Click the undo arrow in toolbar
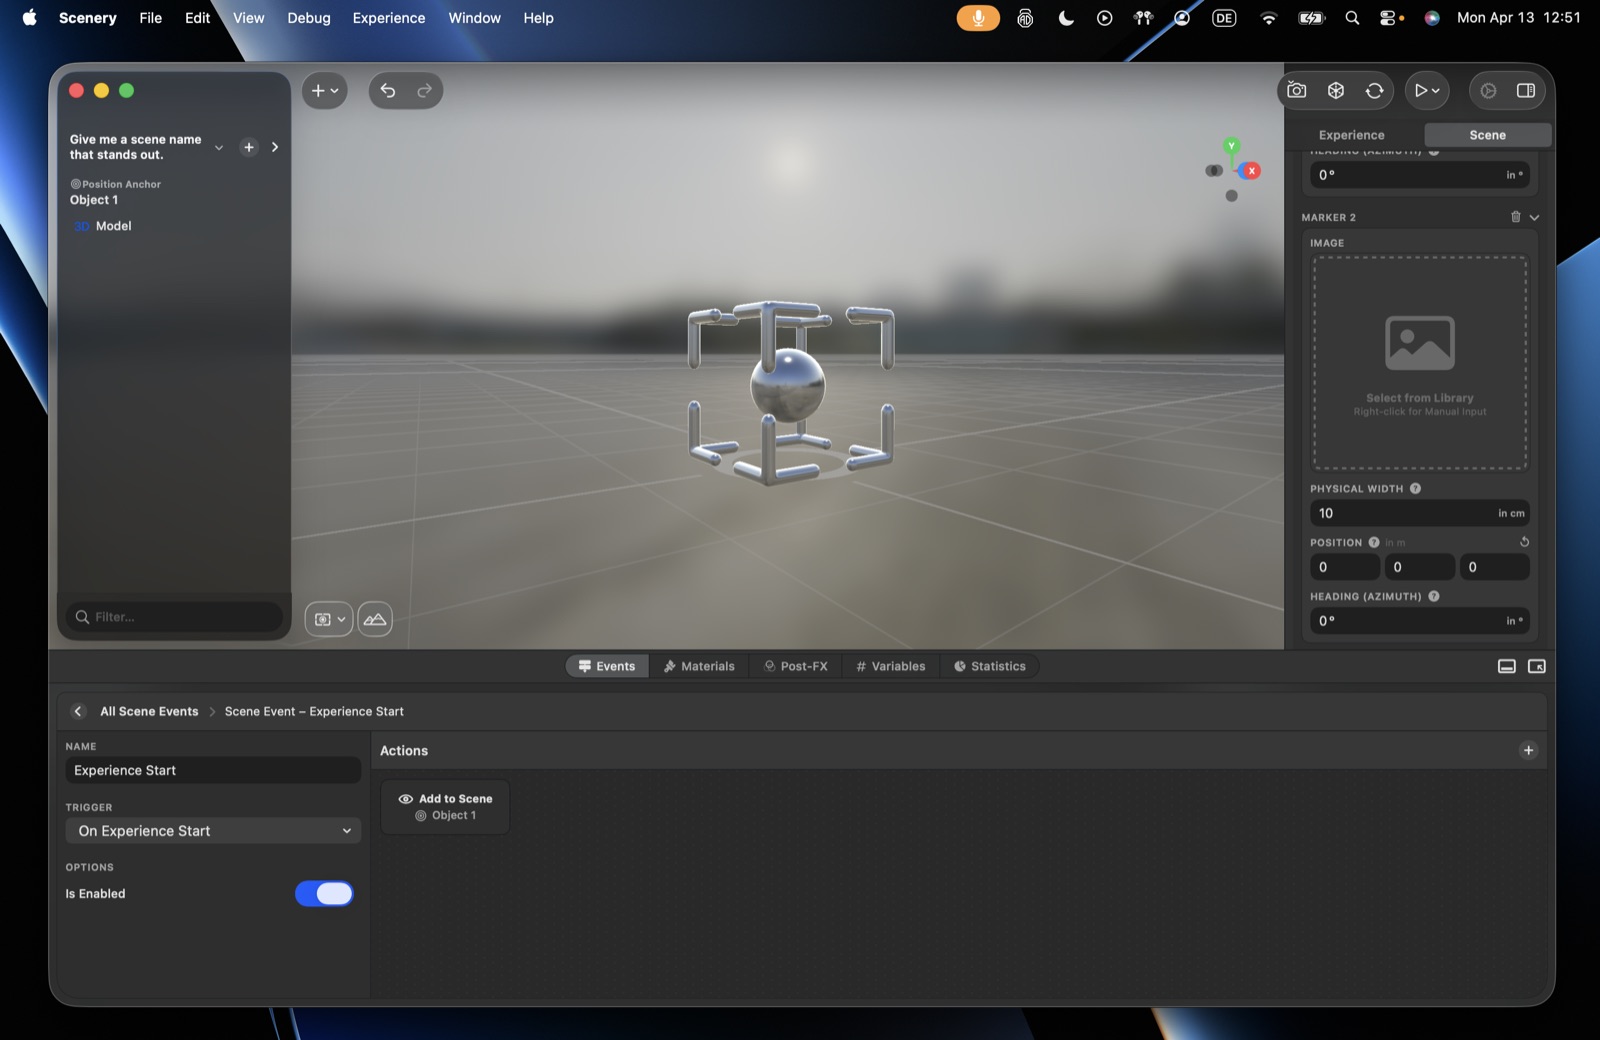 pyautogui.click(x=388, y=91)
